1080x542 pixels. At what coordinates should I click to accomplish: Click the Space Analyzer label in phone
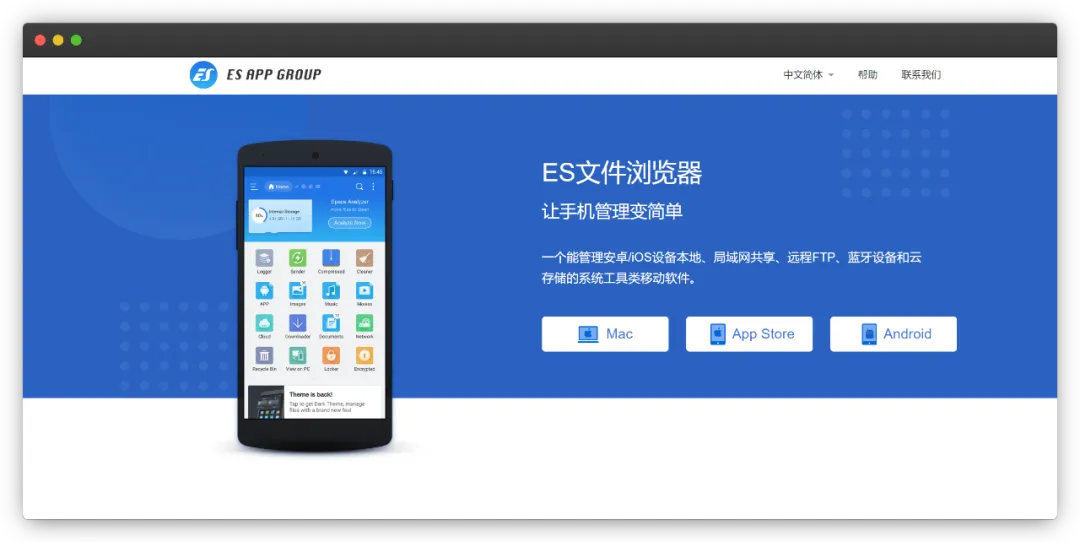pos(350,202)
